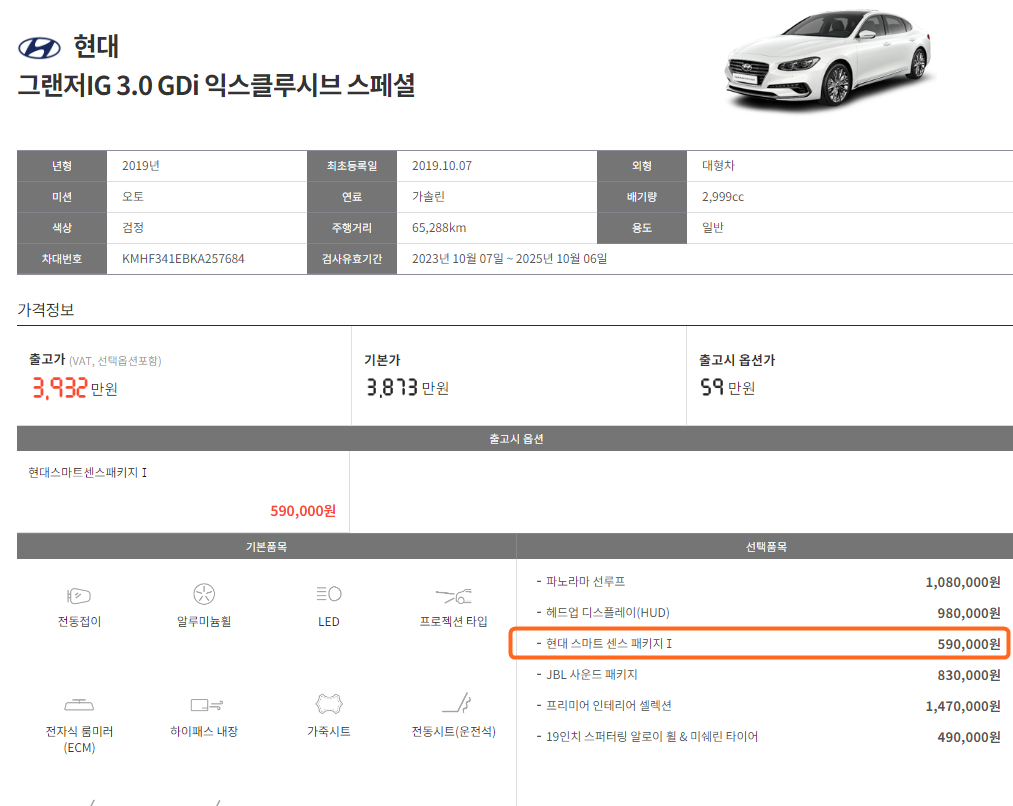
Task: Click the 대형차 body type value
Action: coord(718,166)
